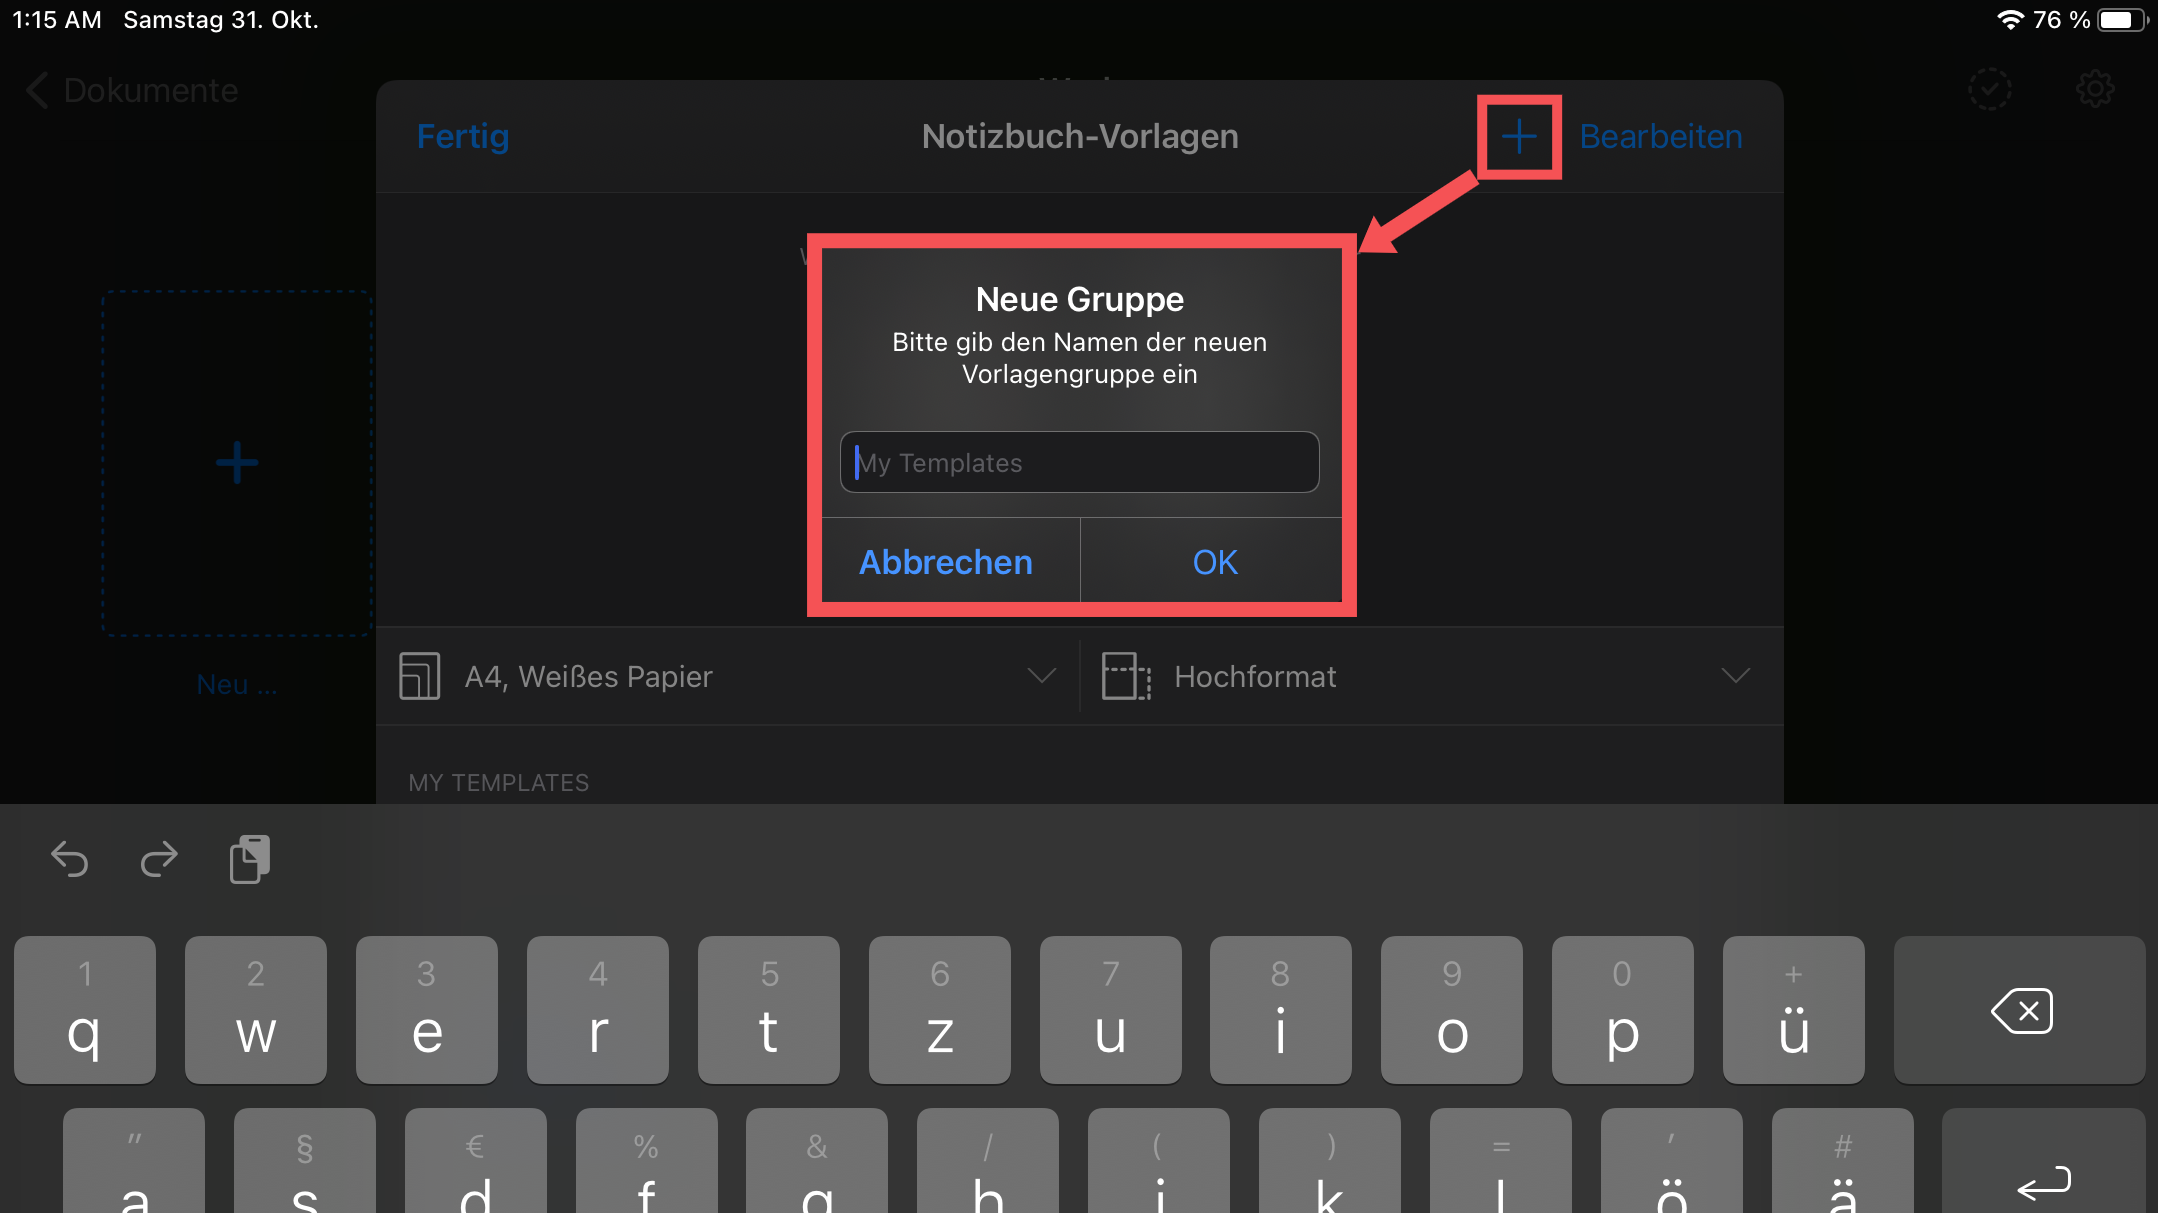
Task: Tap Fertig to close templates panel
Action: [462, 136]
